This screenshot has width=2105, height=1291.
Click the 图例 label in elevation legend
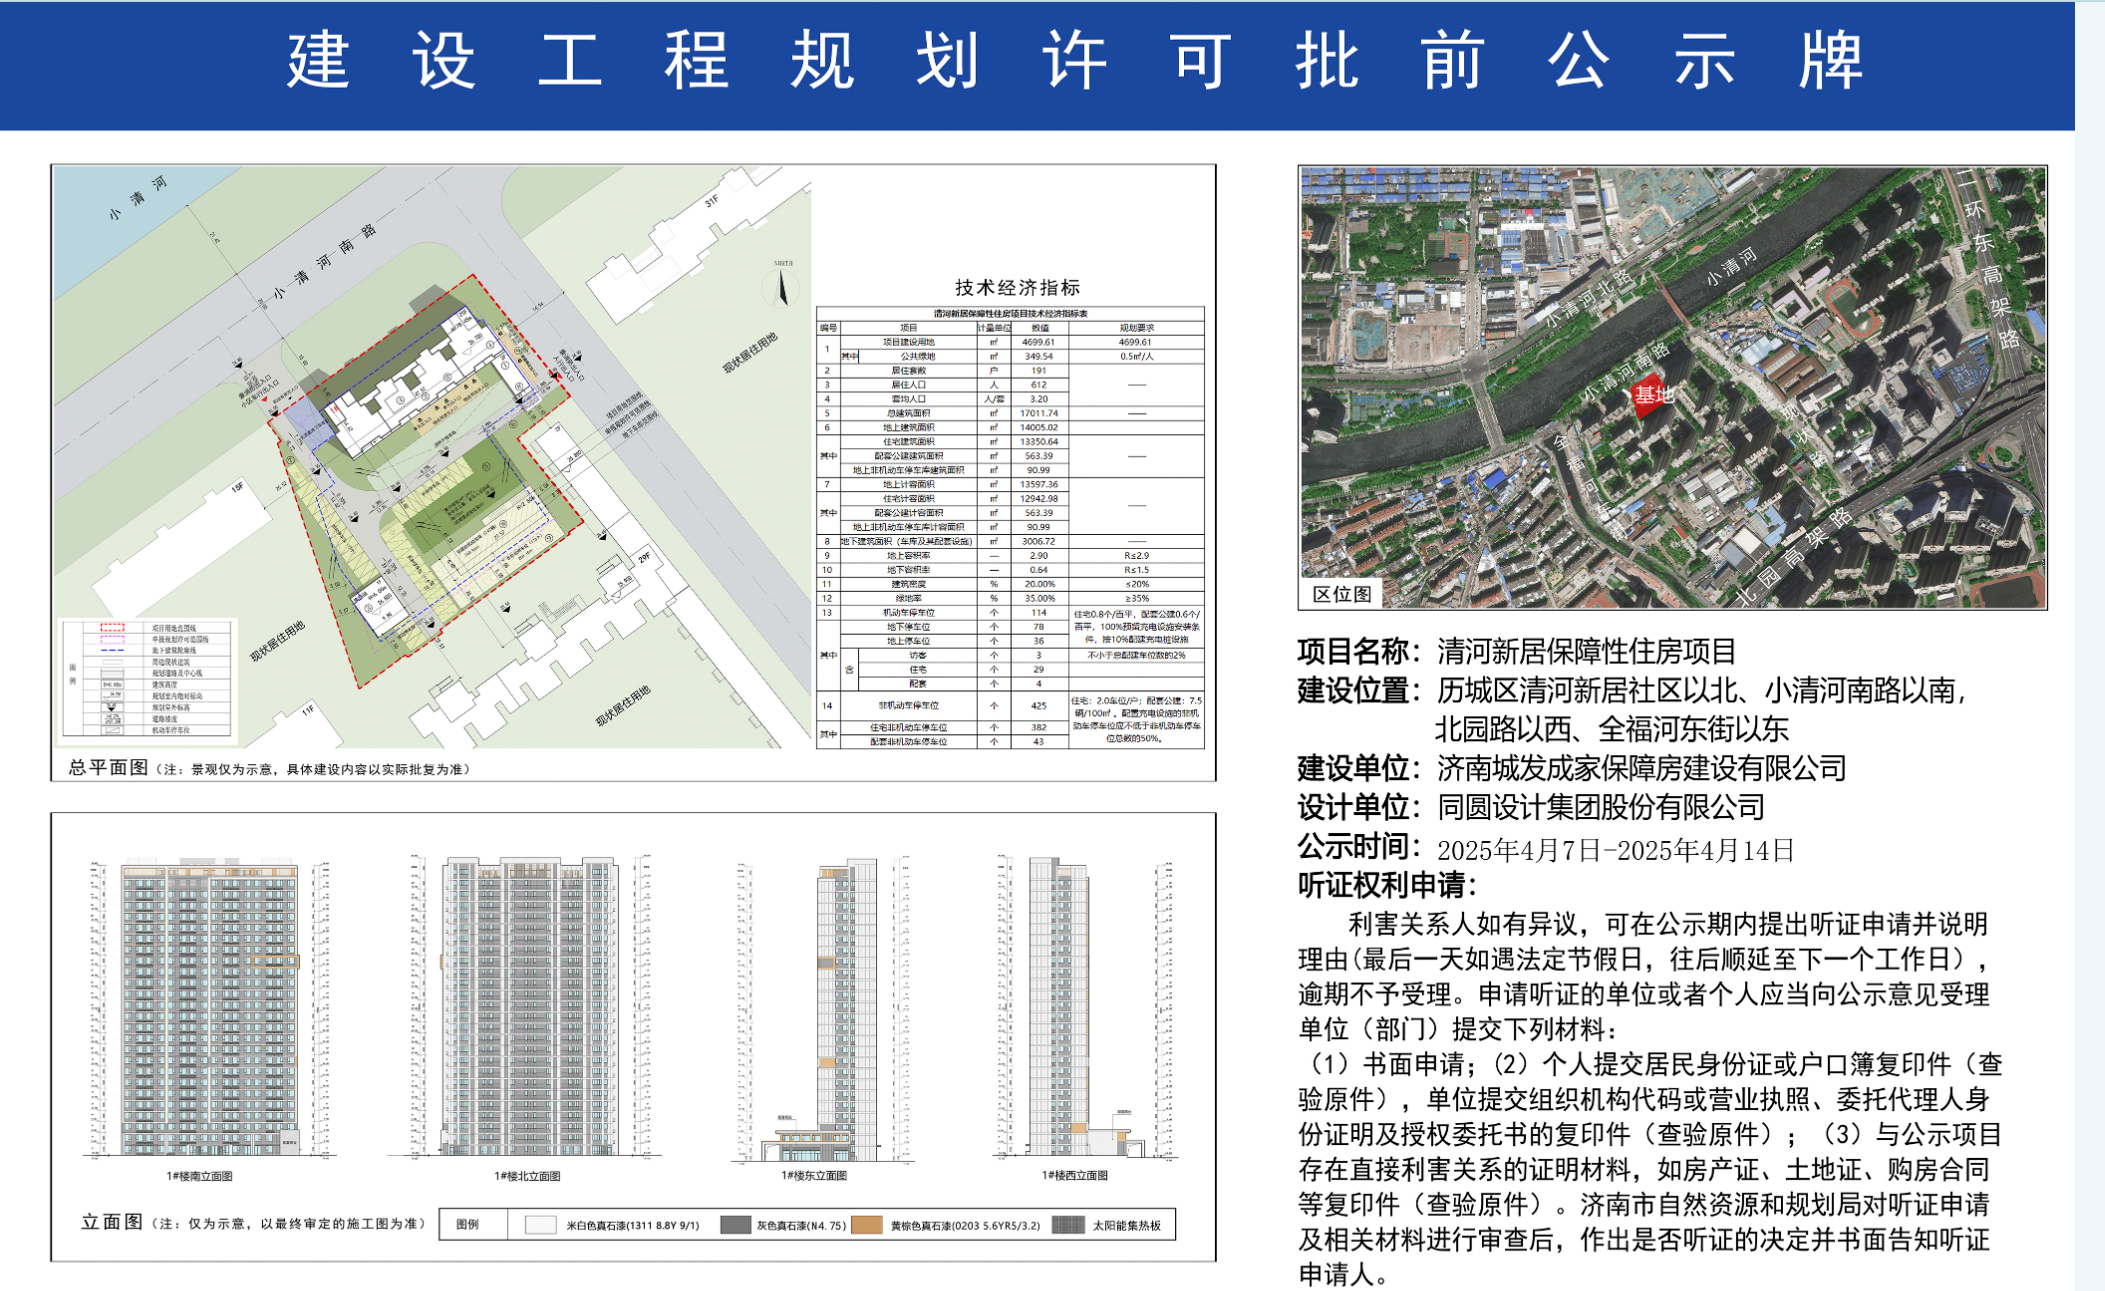tap(467, 1225)
